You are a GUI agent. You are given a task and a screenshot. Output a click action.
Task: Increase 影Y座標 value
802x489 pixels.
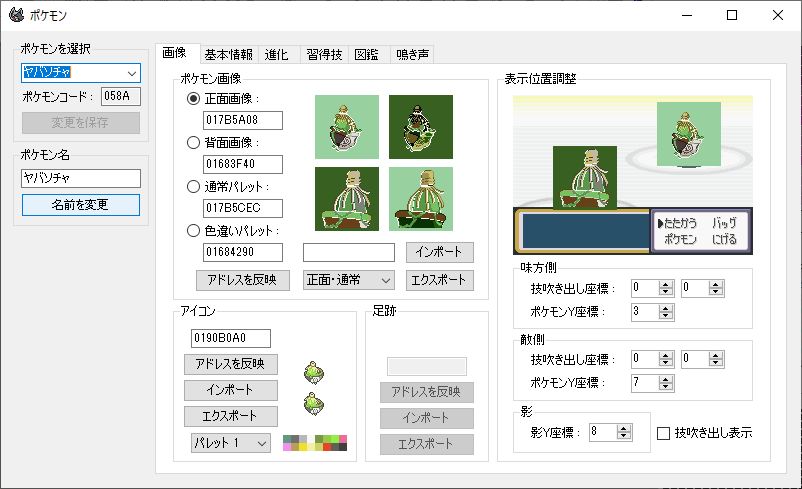pyautogui.click(x=623, y=429)
